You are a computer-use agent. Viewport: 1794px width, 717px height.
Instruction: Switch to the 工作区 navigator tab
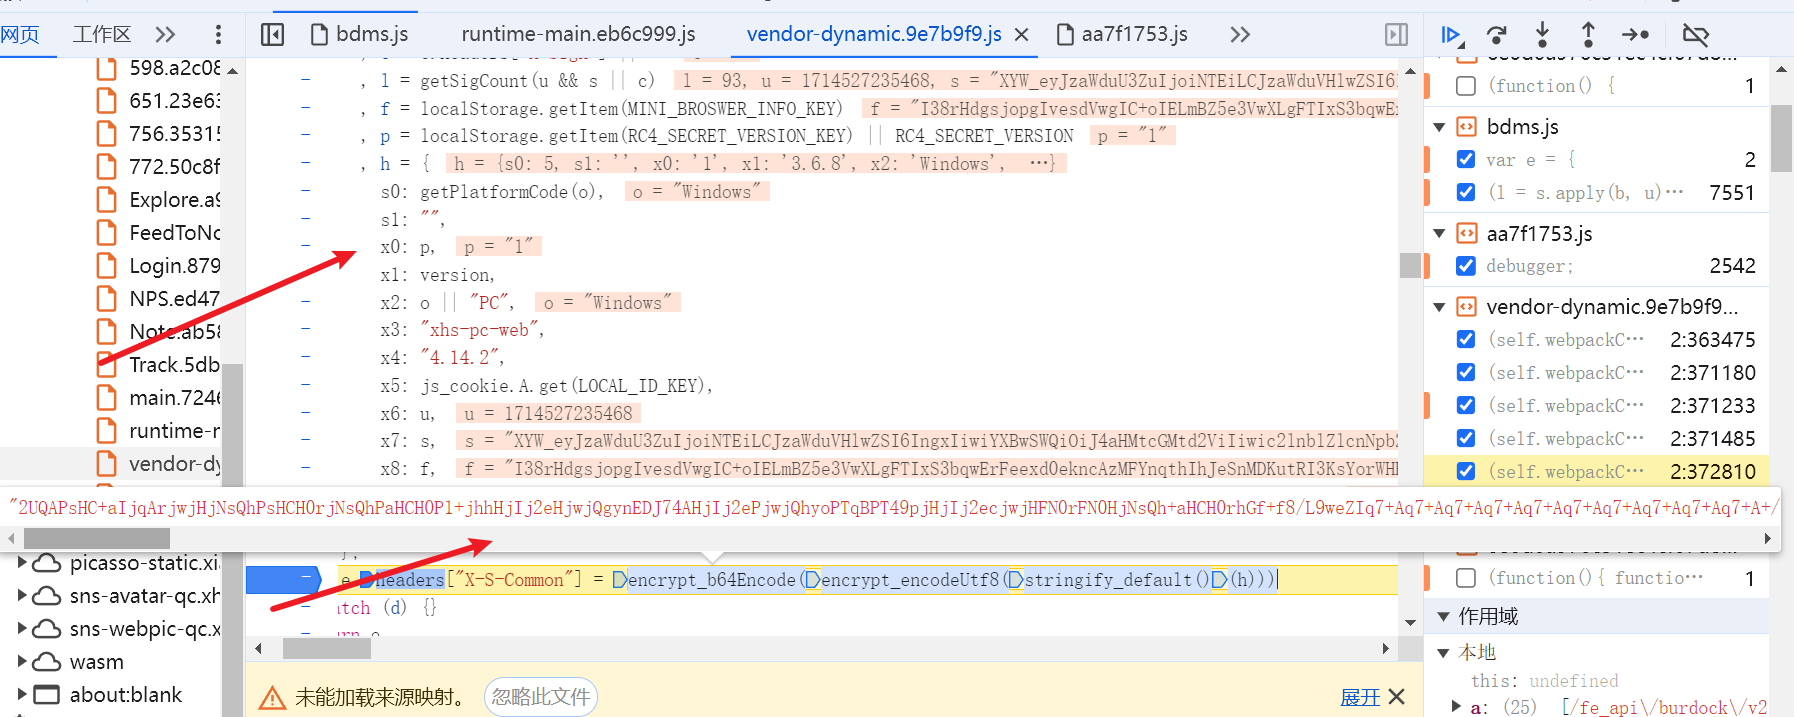pyautogui.click(x=102, y=35)
